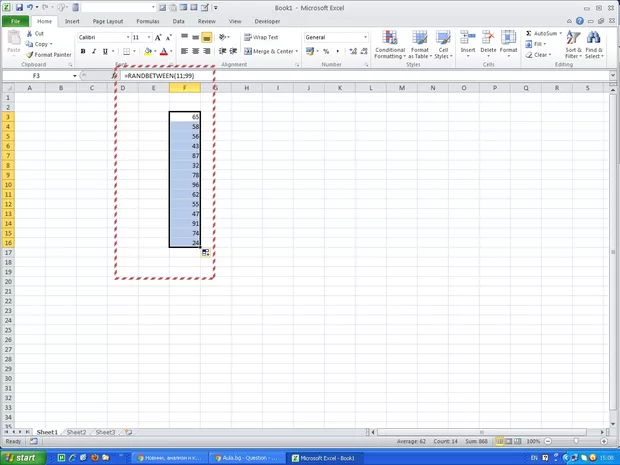Toggle Bold formatting
This screenshot has height=465, width=620.
(82, 52)
